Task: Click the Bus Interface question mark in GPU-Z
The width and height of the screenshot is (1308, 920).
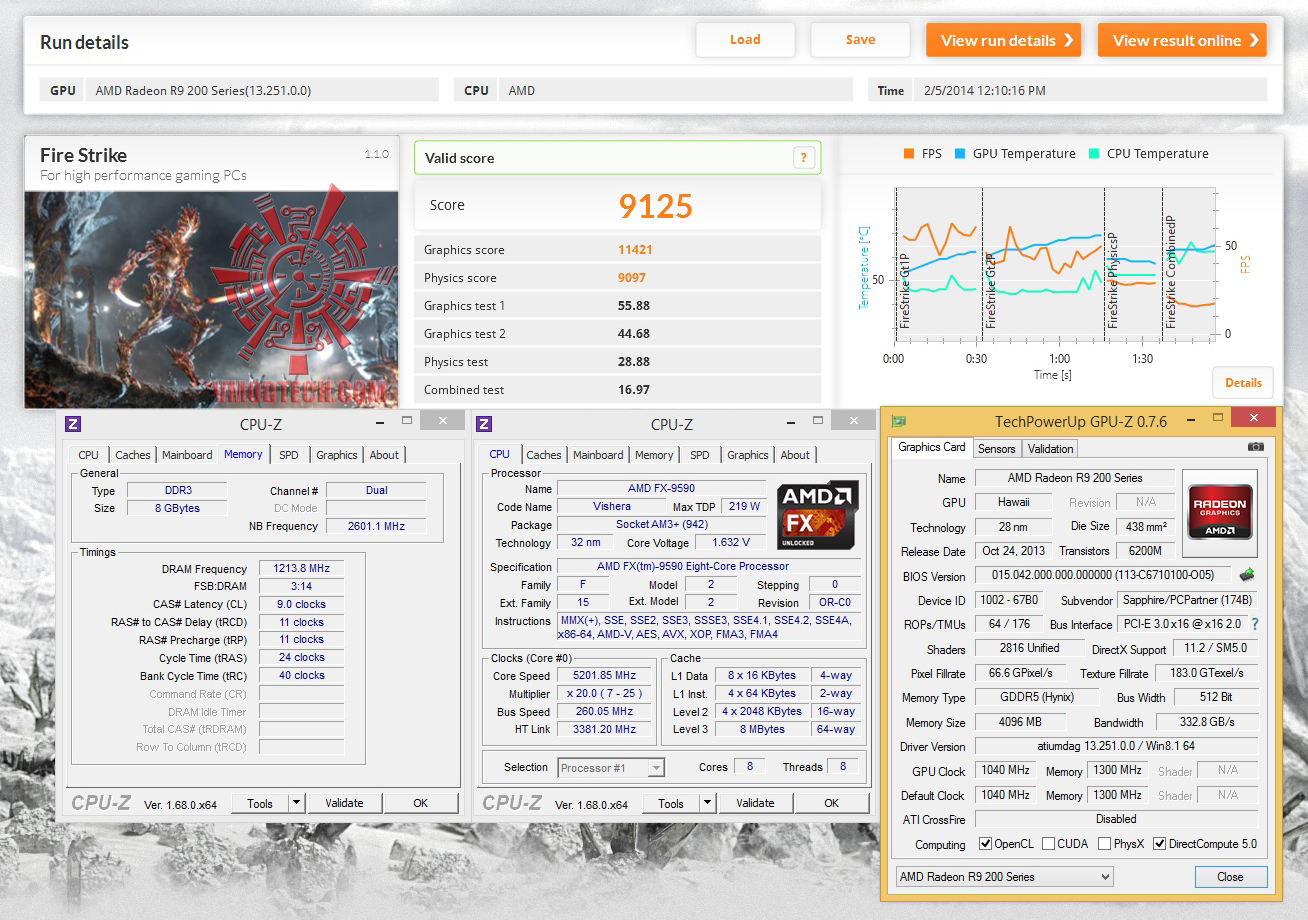Action: 1256,624
